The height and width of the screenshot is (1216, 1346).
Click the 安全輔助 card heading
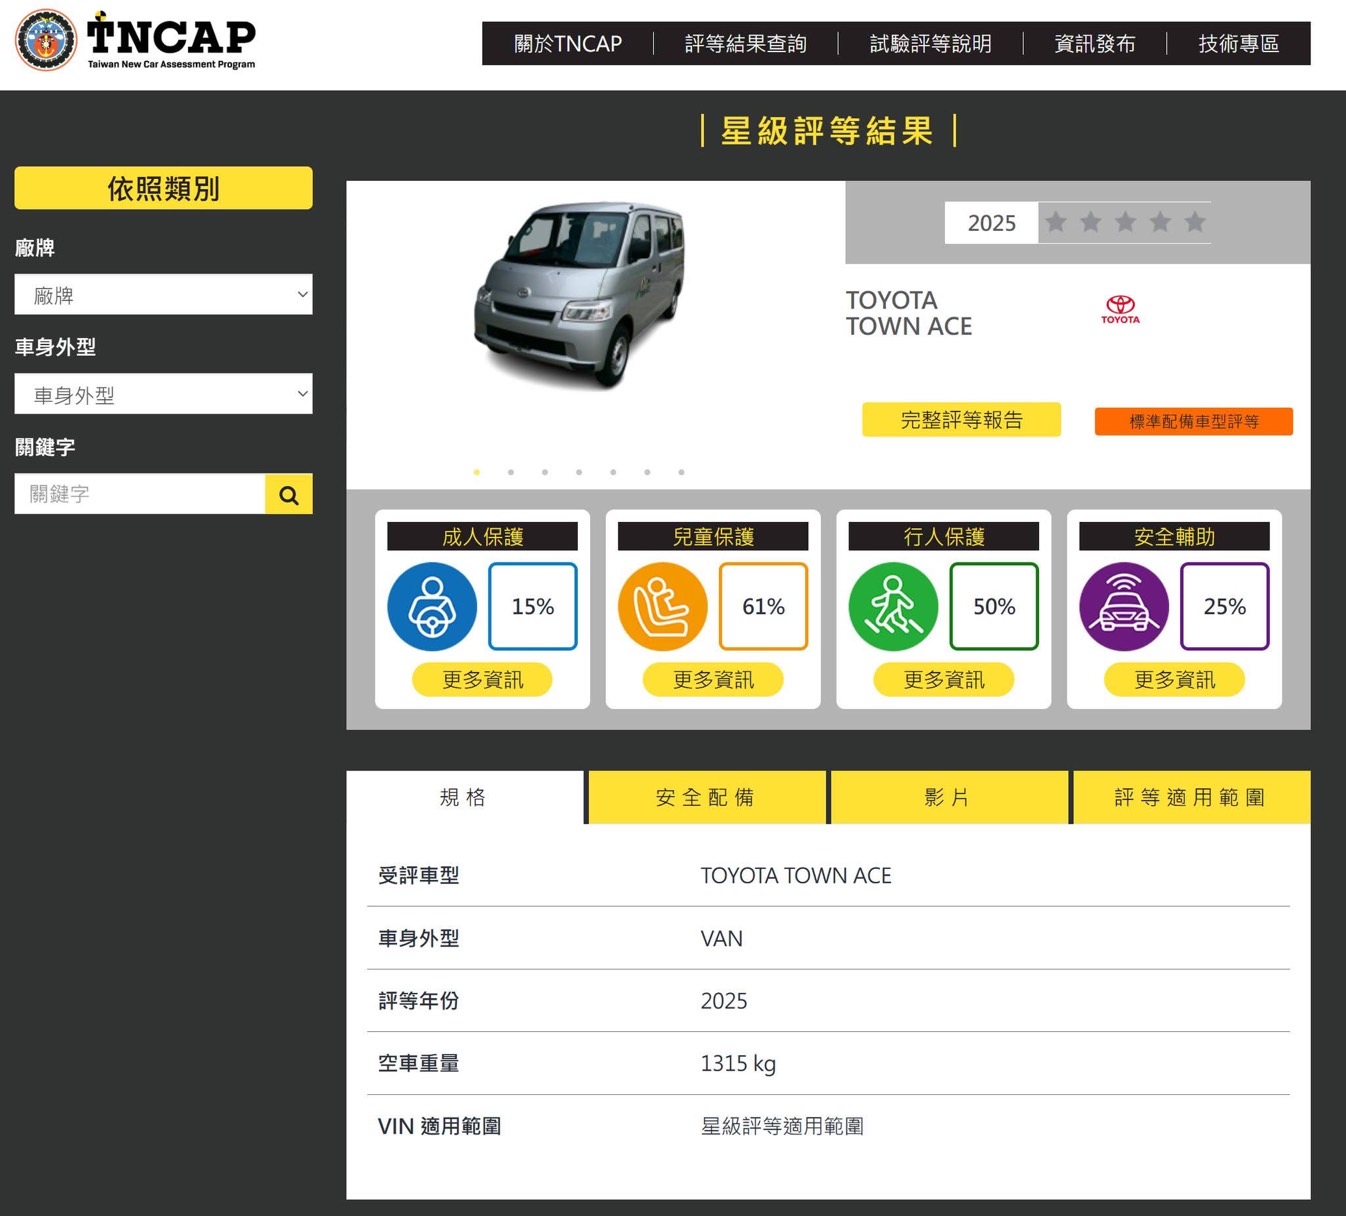(1175, 537)
